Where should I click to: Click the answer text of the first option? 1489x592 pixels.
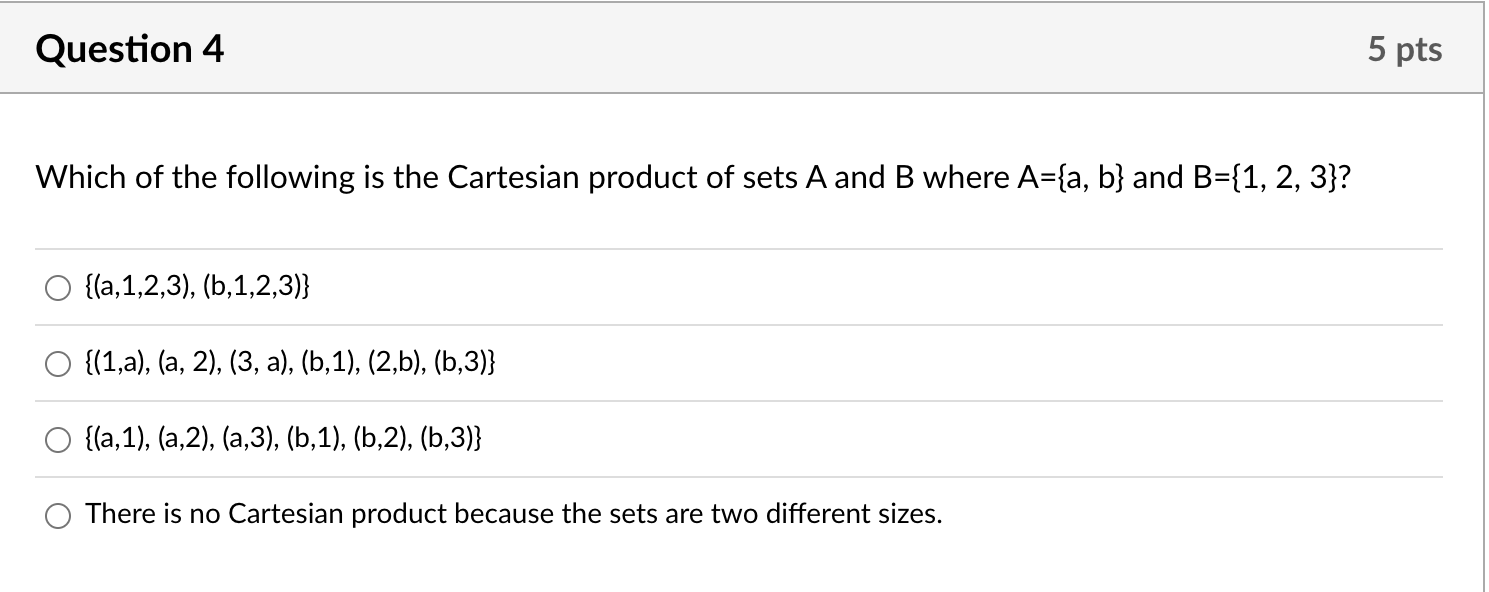coord(199,289)
